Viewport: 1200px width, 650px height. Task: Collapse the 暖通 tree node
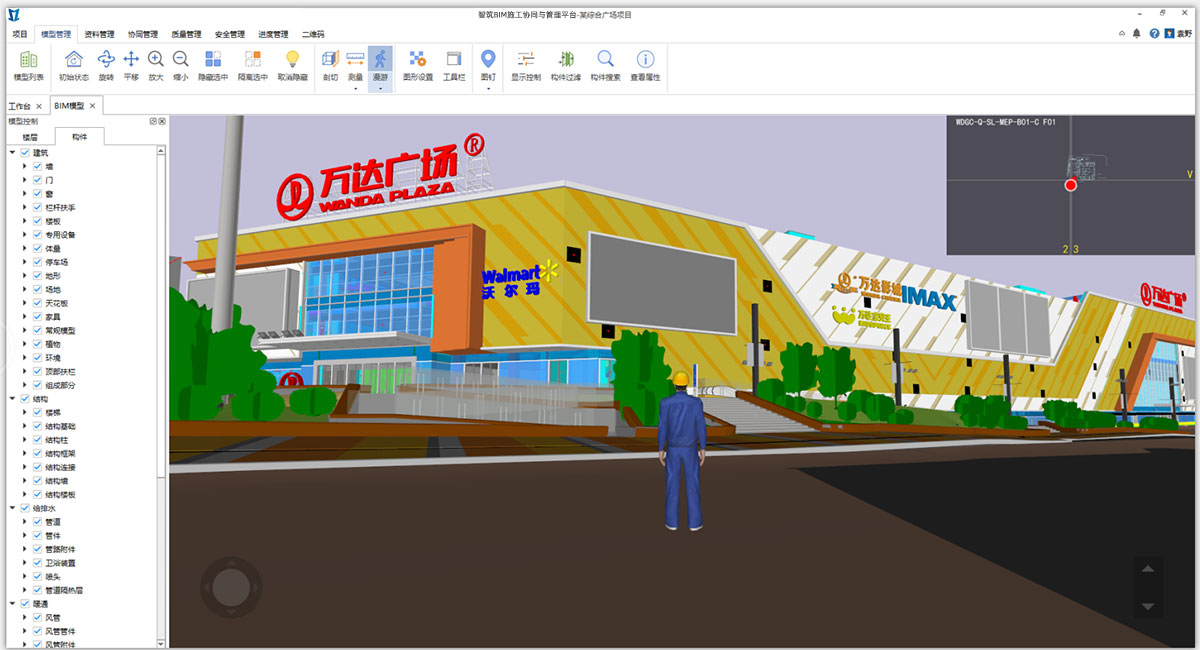click(12, 604)
